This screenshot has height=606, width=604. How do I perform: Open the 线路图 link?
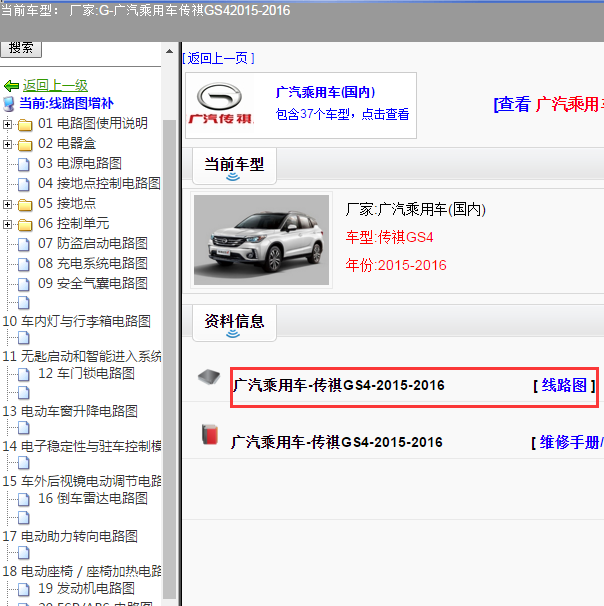(x=564, y=386)
